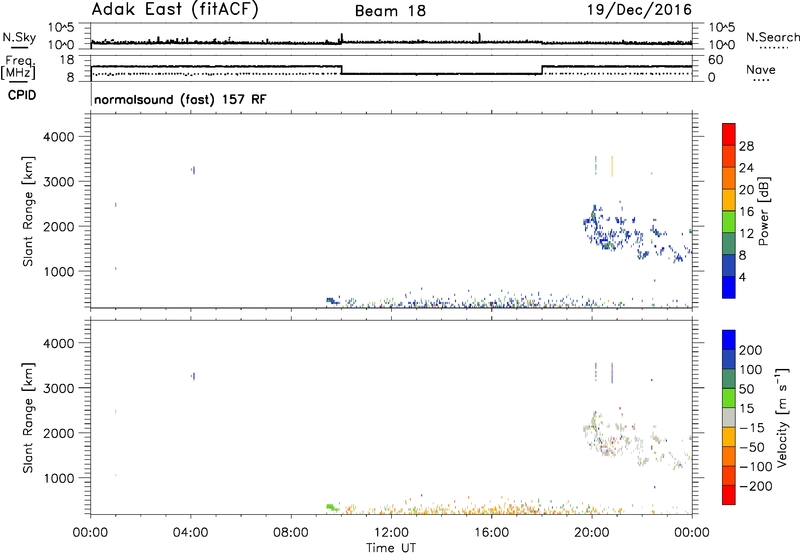This screenshot has width=800, height=554.
Task: Click Power color bar segment between 24 and 28
Action: [729, 157]
